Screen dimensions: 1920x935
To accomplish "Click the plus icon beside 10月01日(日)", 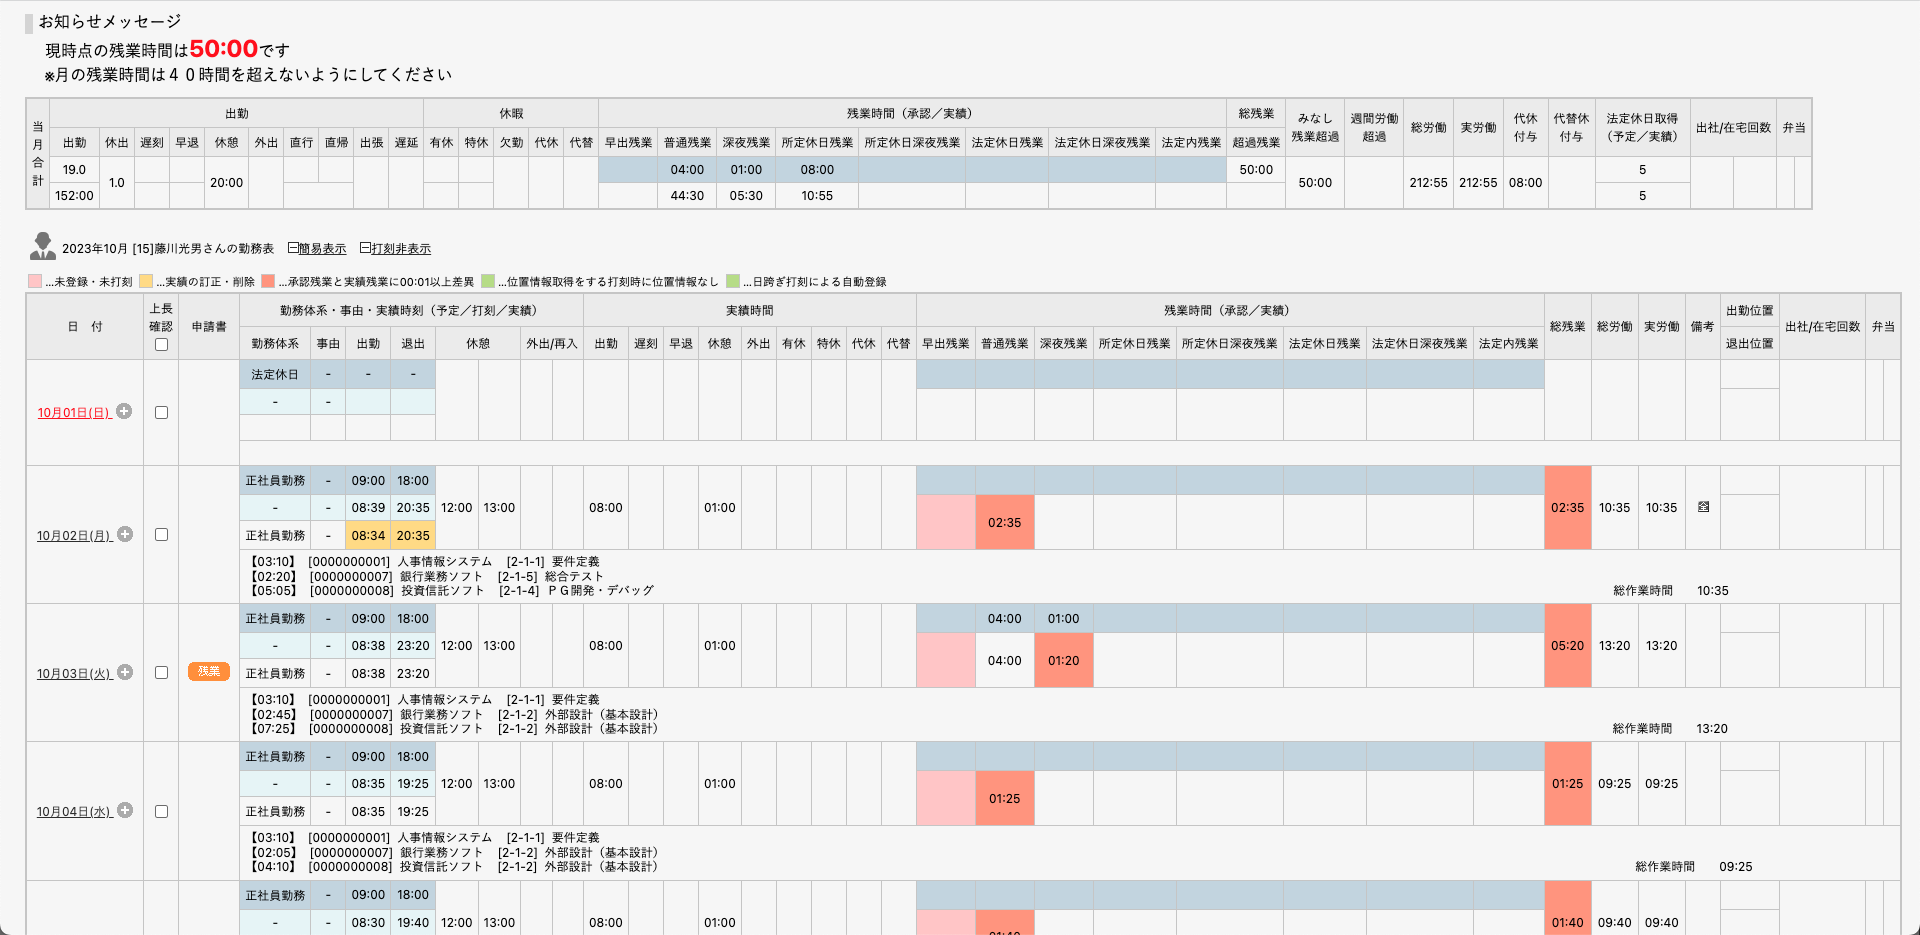I will click(124, 411).
